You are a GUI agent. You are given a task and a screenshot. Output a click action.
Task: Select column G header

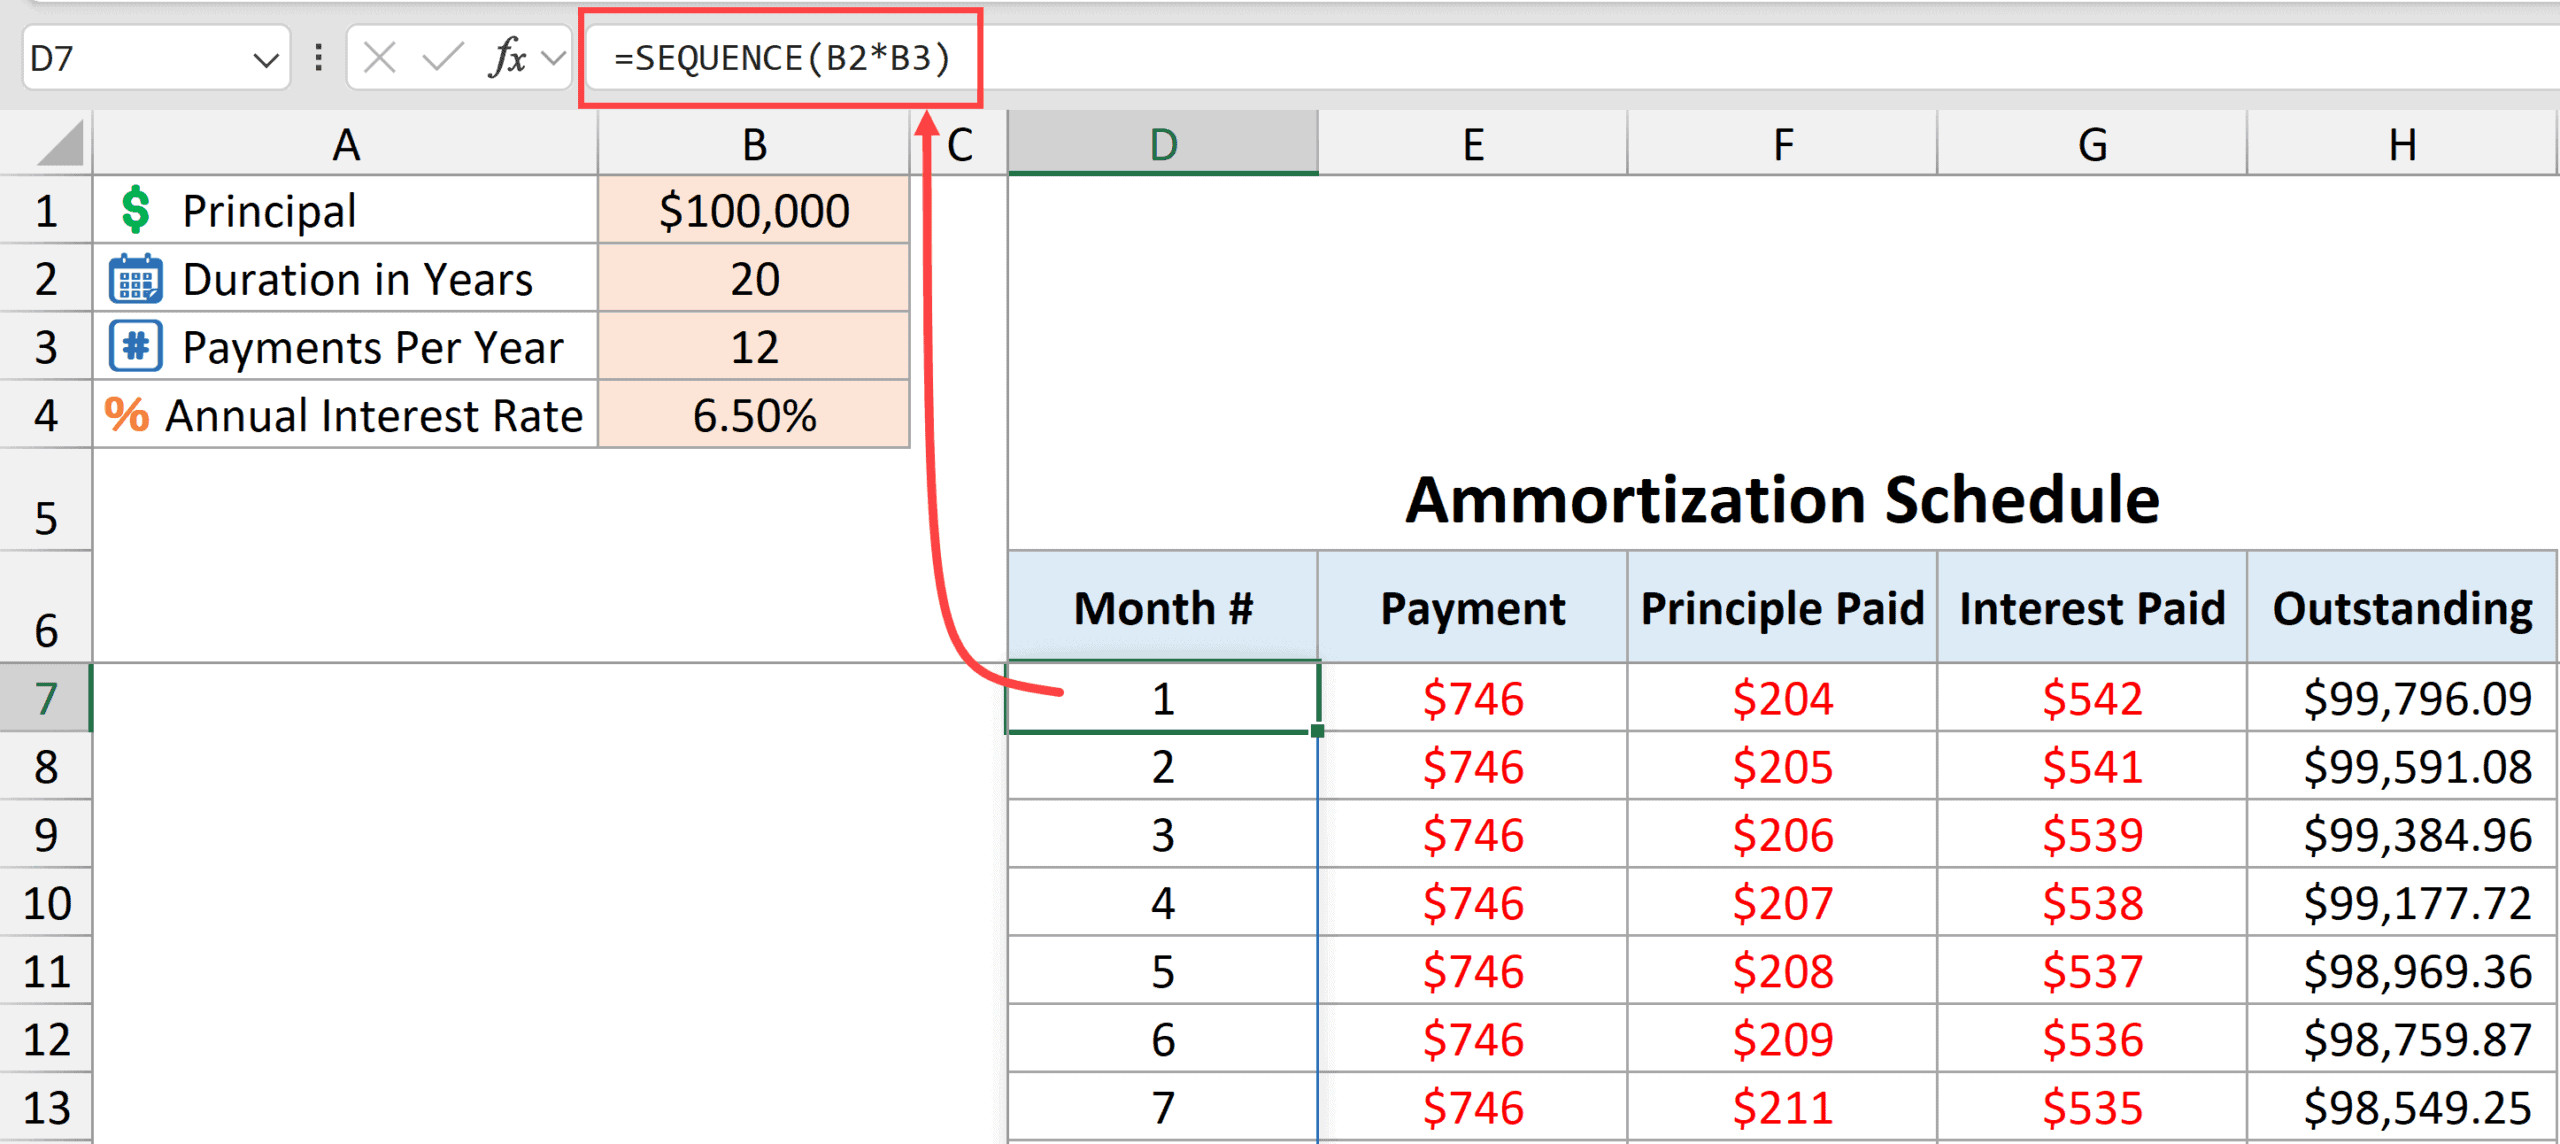click(2092, 145)
